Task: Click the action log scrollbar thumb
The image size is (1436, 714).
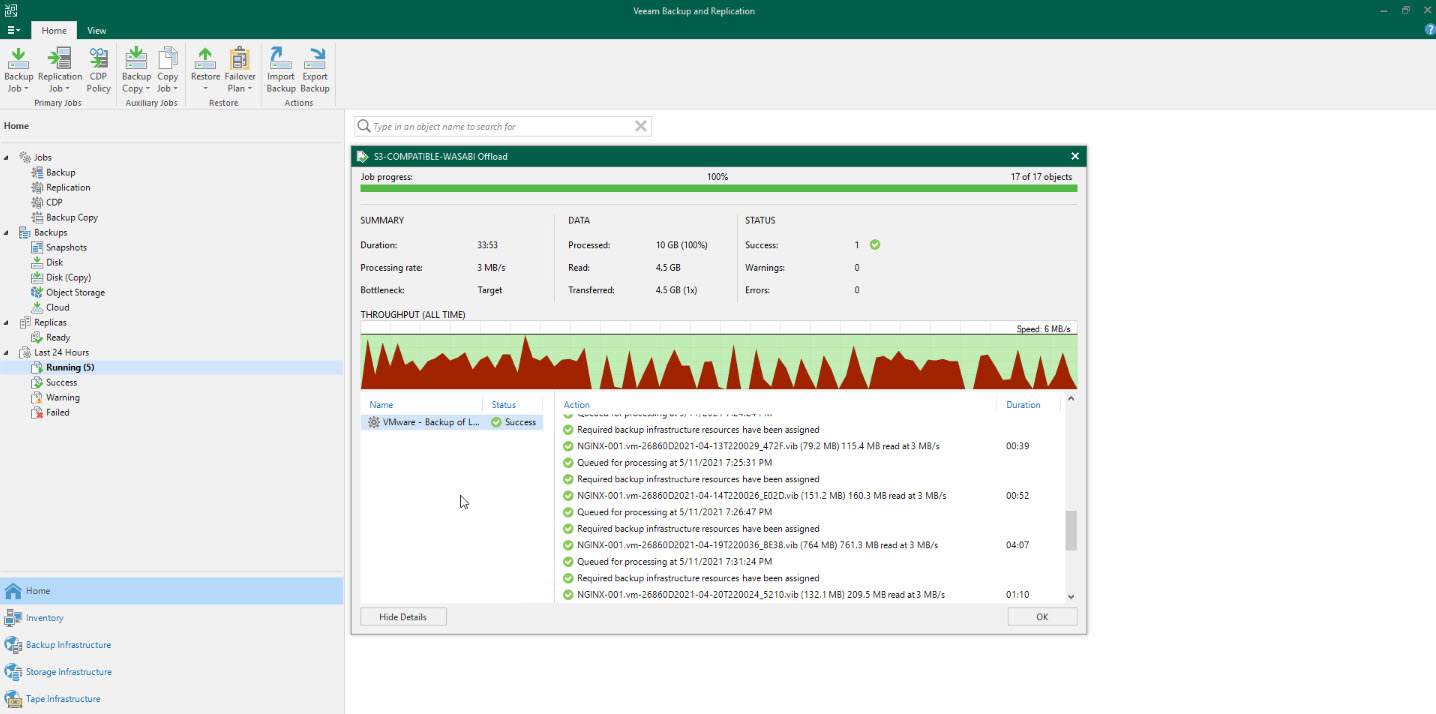Action: click(1071, 530)
